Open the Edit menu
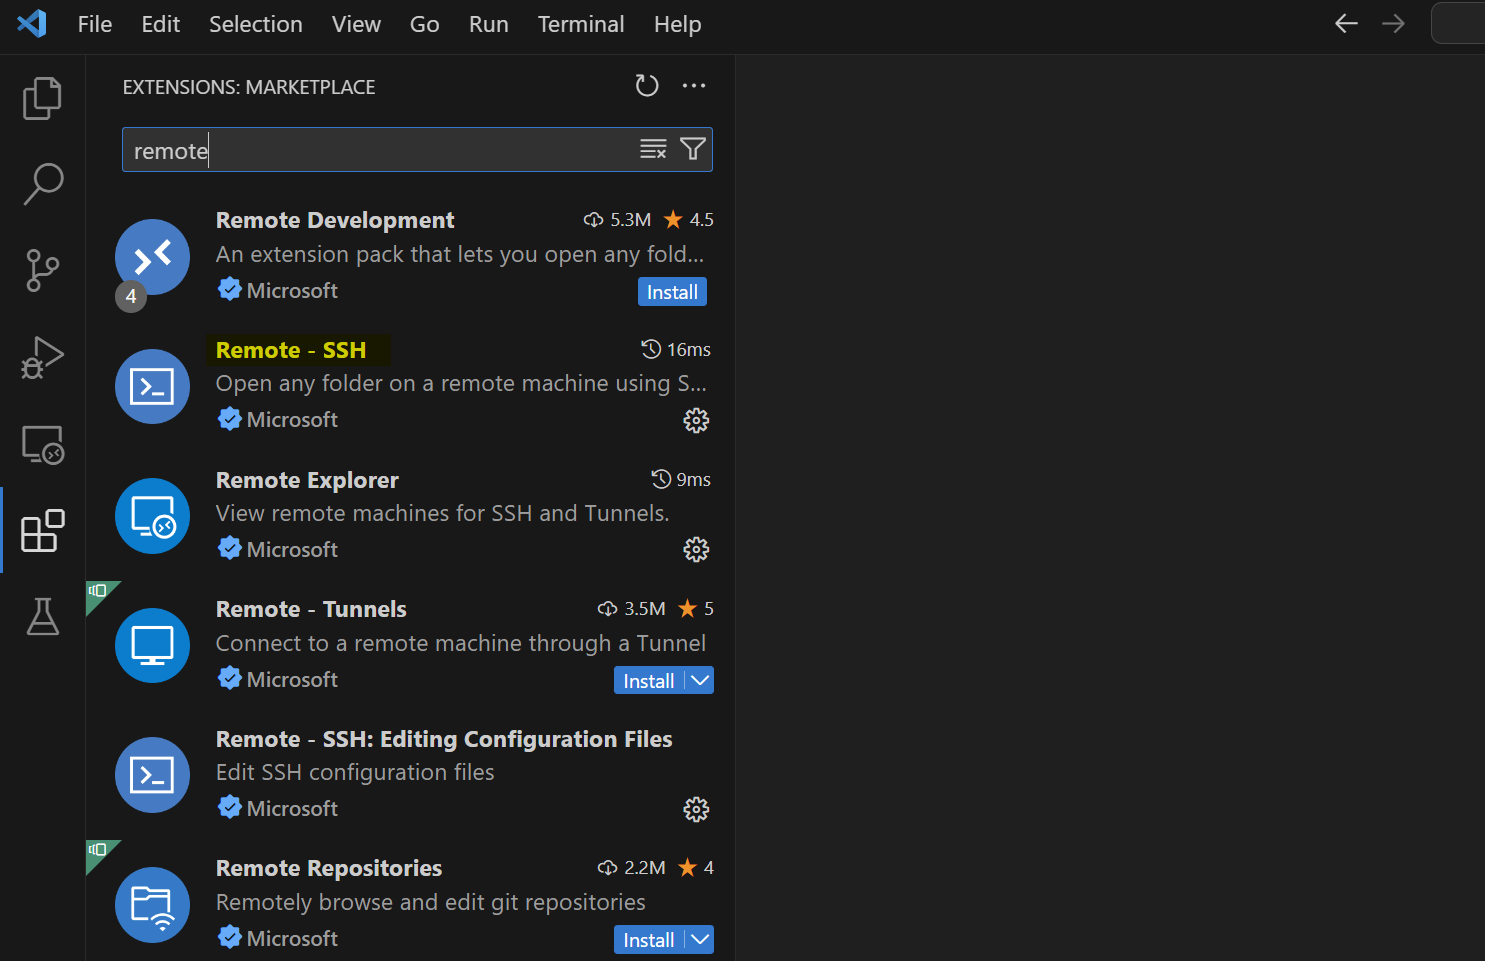Viewport: 1485px width, 961px height. tap(161, 24)
